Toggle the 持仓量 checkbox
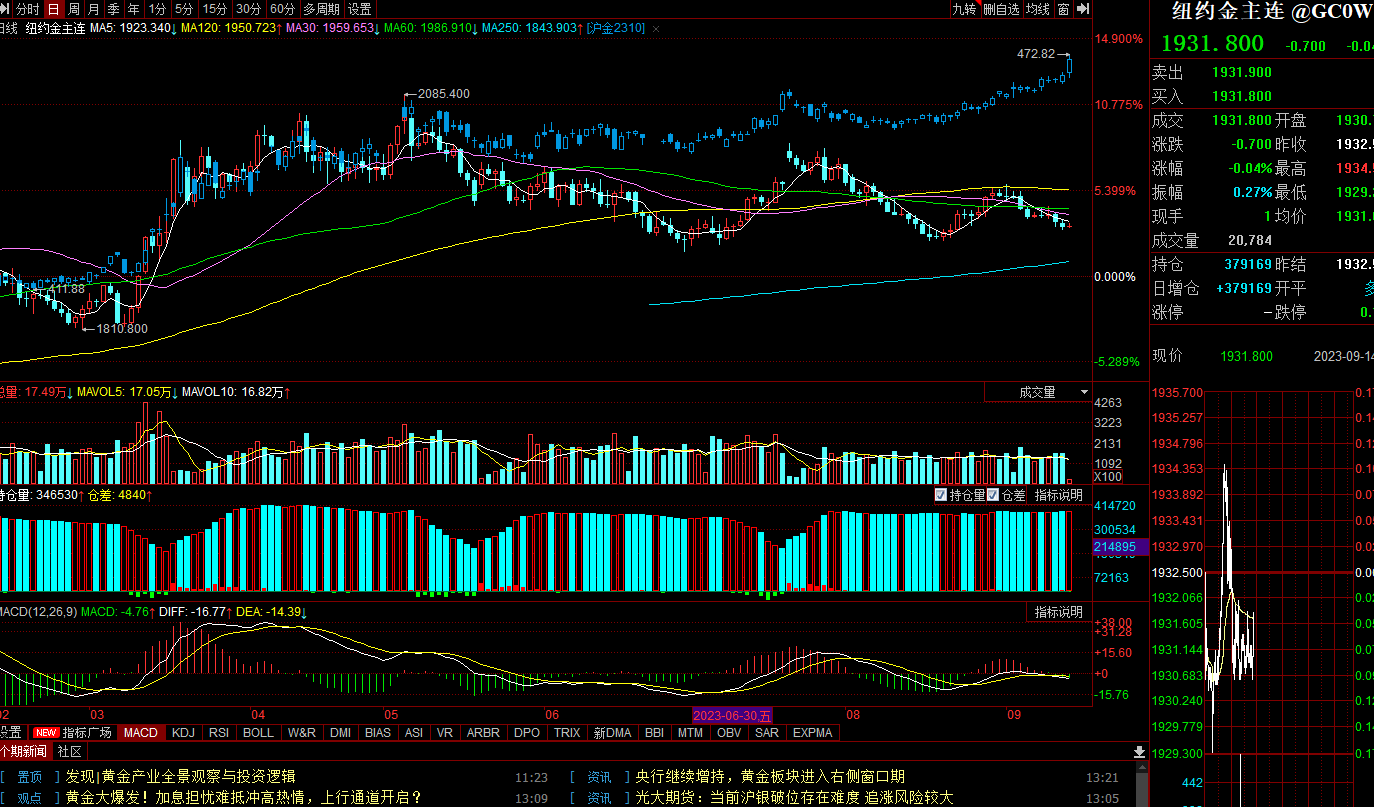The width and height of the screenshot is (1374, 807). [x=940, y=495]
